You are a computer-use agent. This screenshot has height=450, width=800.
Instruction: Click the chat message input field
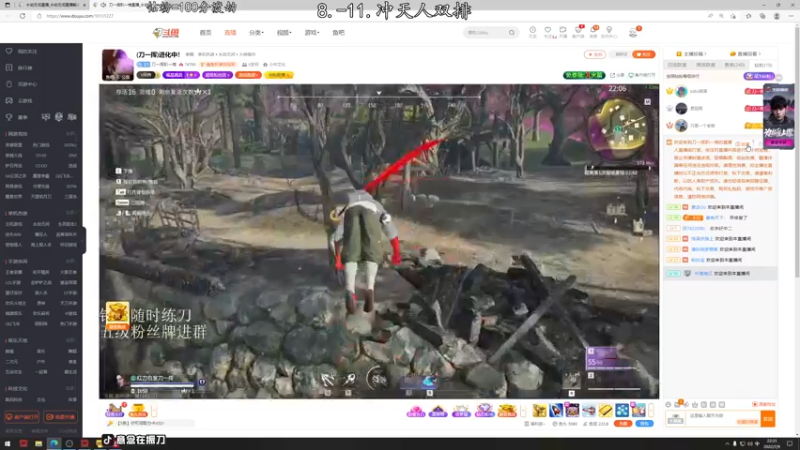(x=722, y=418)
